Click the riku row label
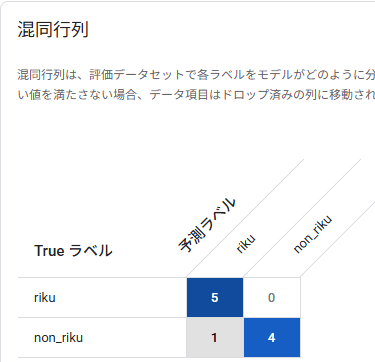 coord(45,297)
